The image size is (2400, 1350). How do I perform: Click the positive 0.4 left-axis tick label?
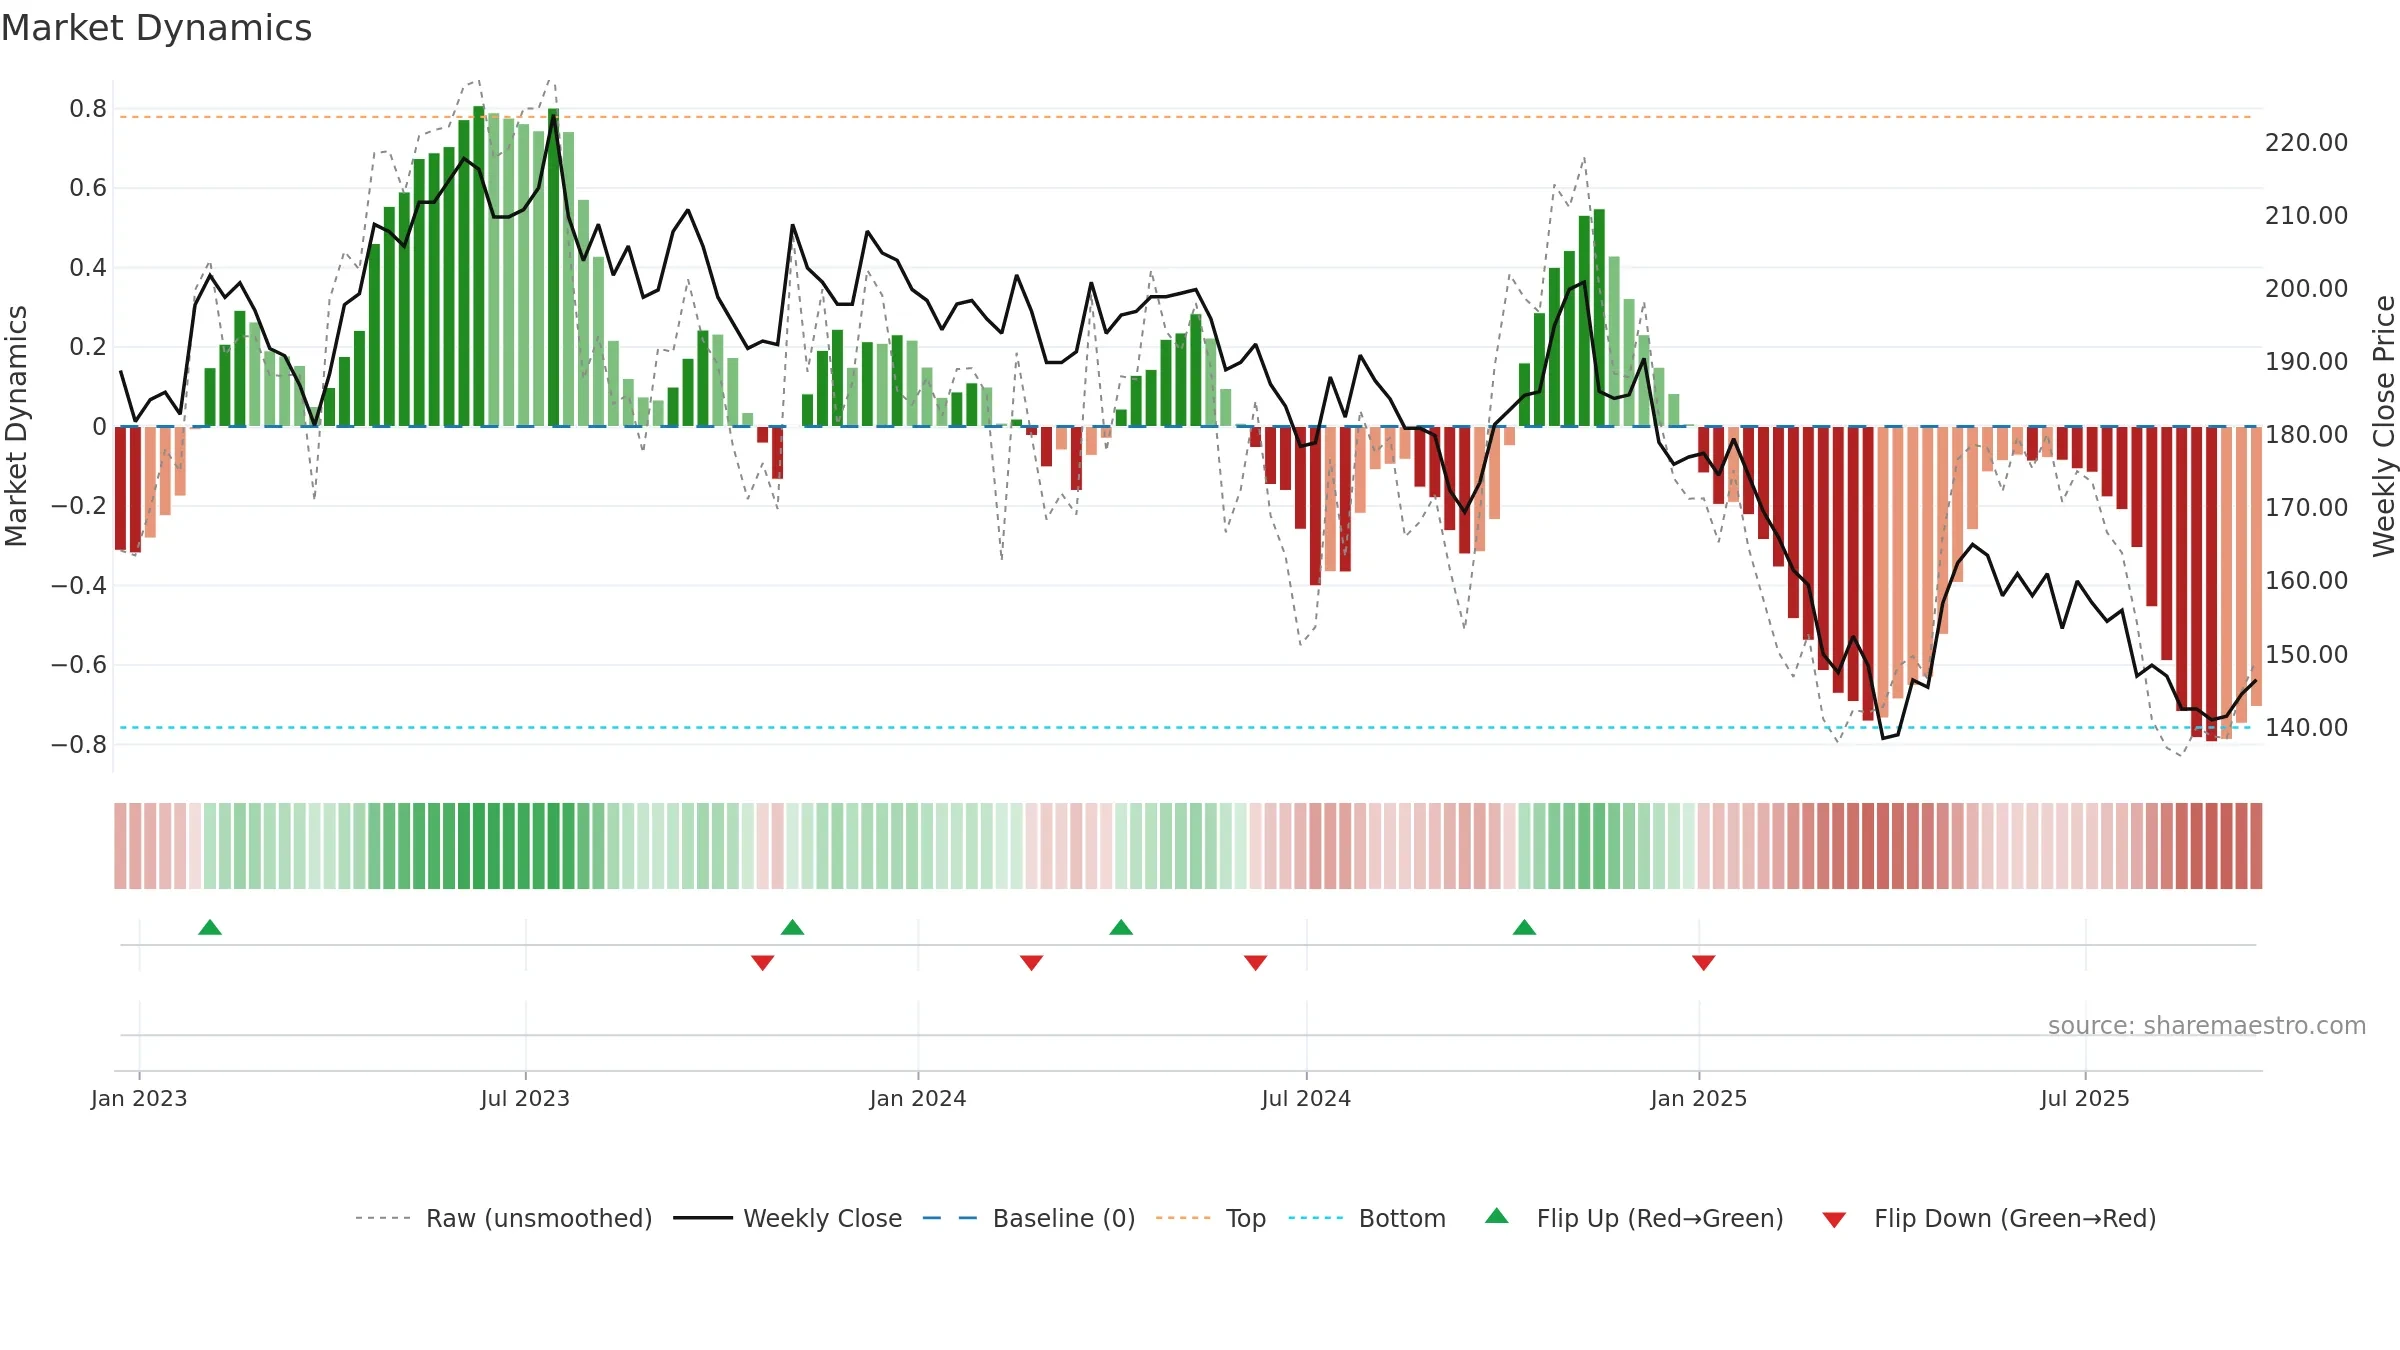88,267
